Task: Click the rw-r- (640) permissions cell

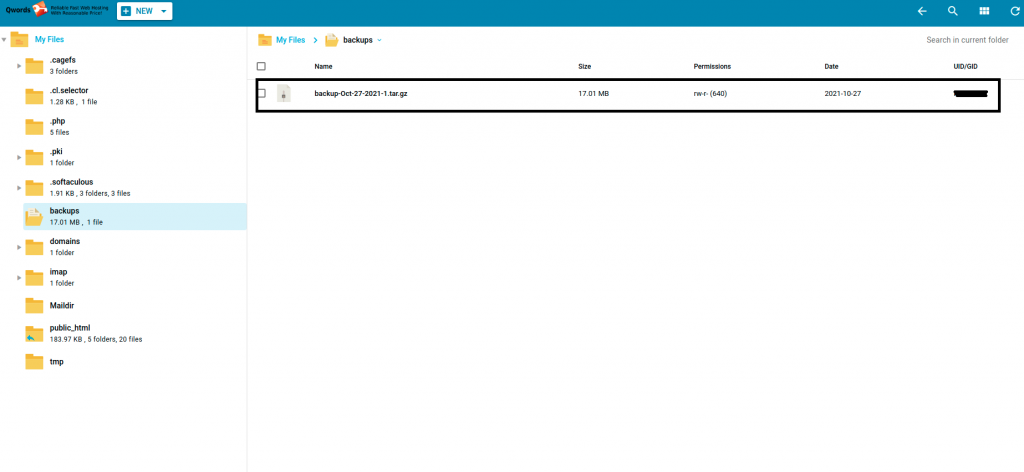Action: click(711, 94)
